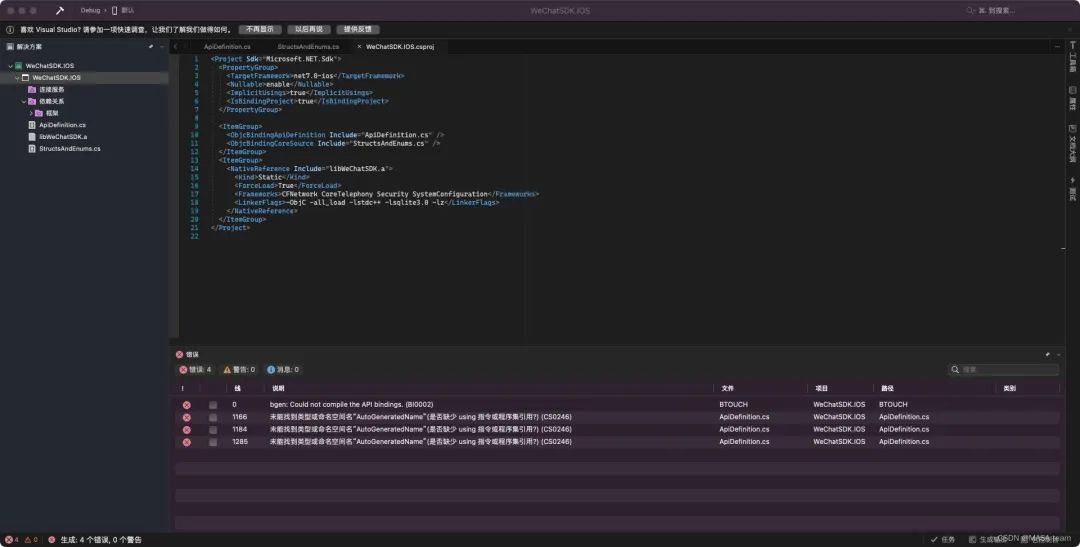Click the 提供反馈 button
The height and width of the screenshot is (547, 1080).
click(x=358, y=30)
